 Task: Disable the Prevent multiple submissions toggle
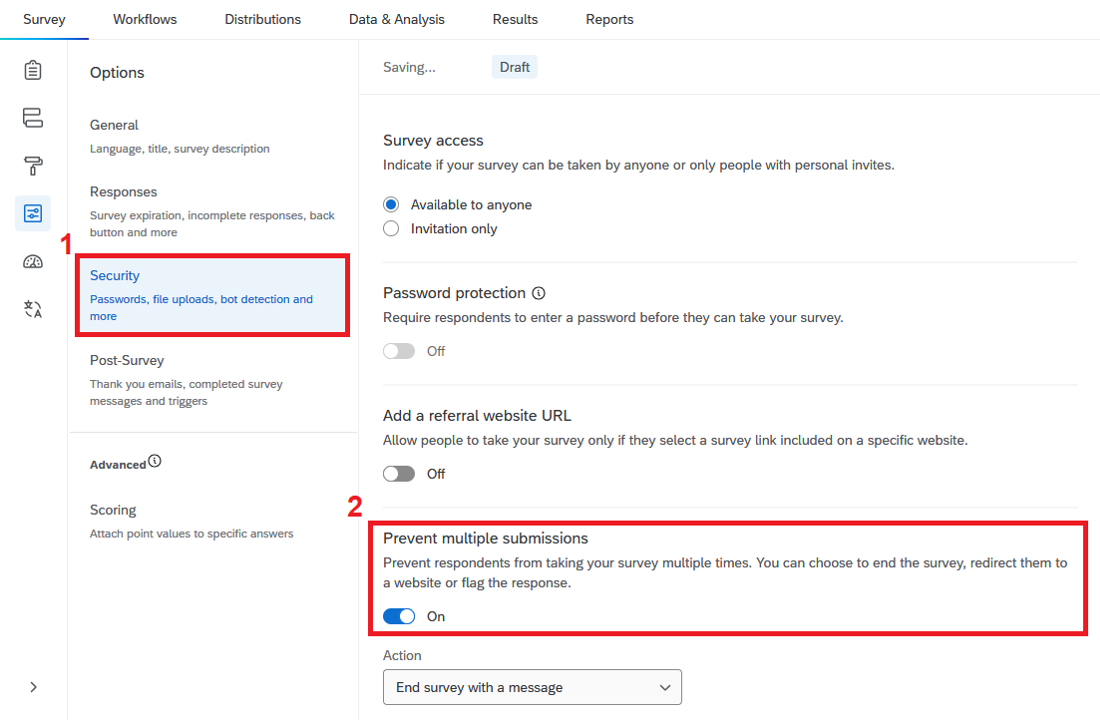(x=399, y=616)
